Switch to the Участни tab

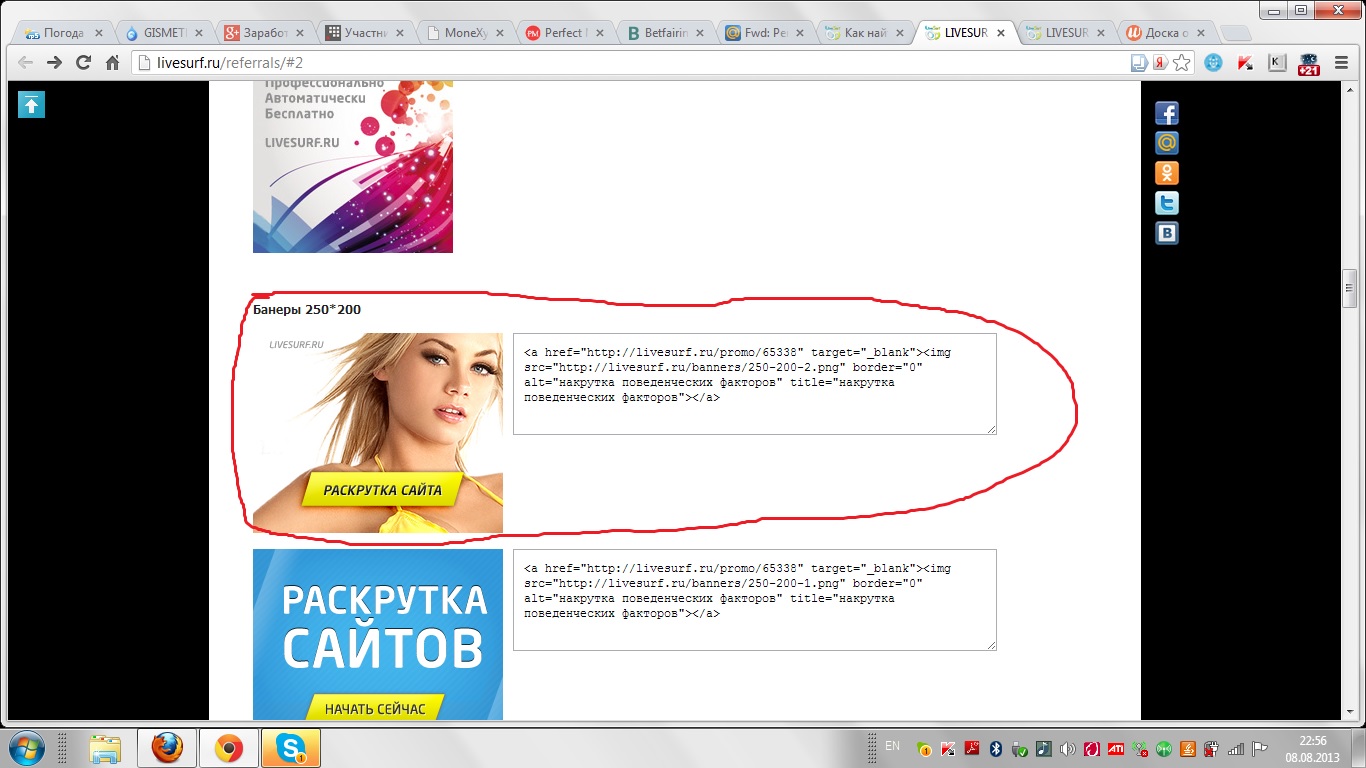(366, 33)
